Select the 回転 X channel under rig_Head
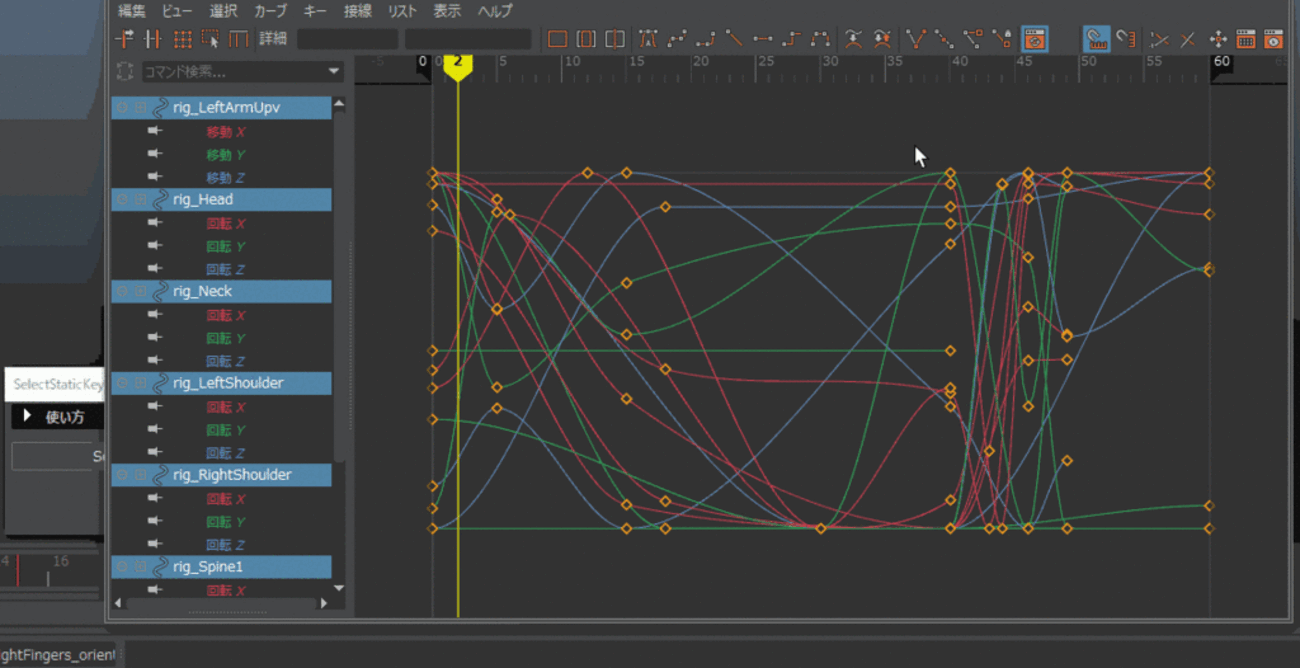Viewport: 1300px width, 668px height. (x=225, y=224)
